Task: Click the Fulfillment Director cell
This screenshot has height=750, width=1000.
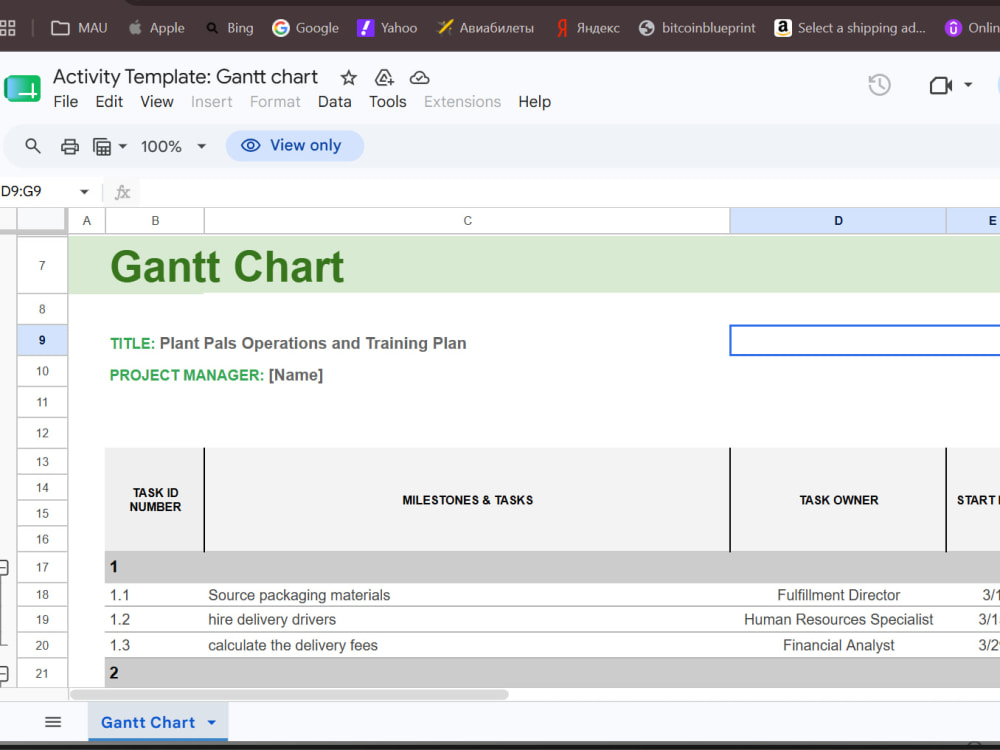Action: 838,595
